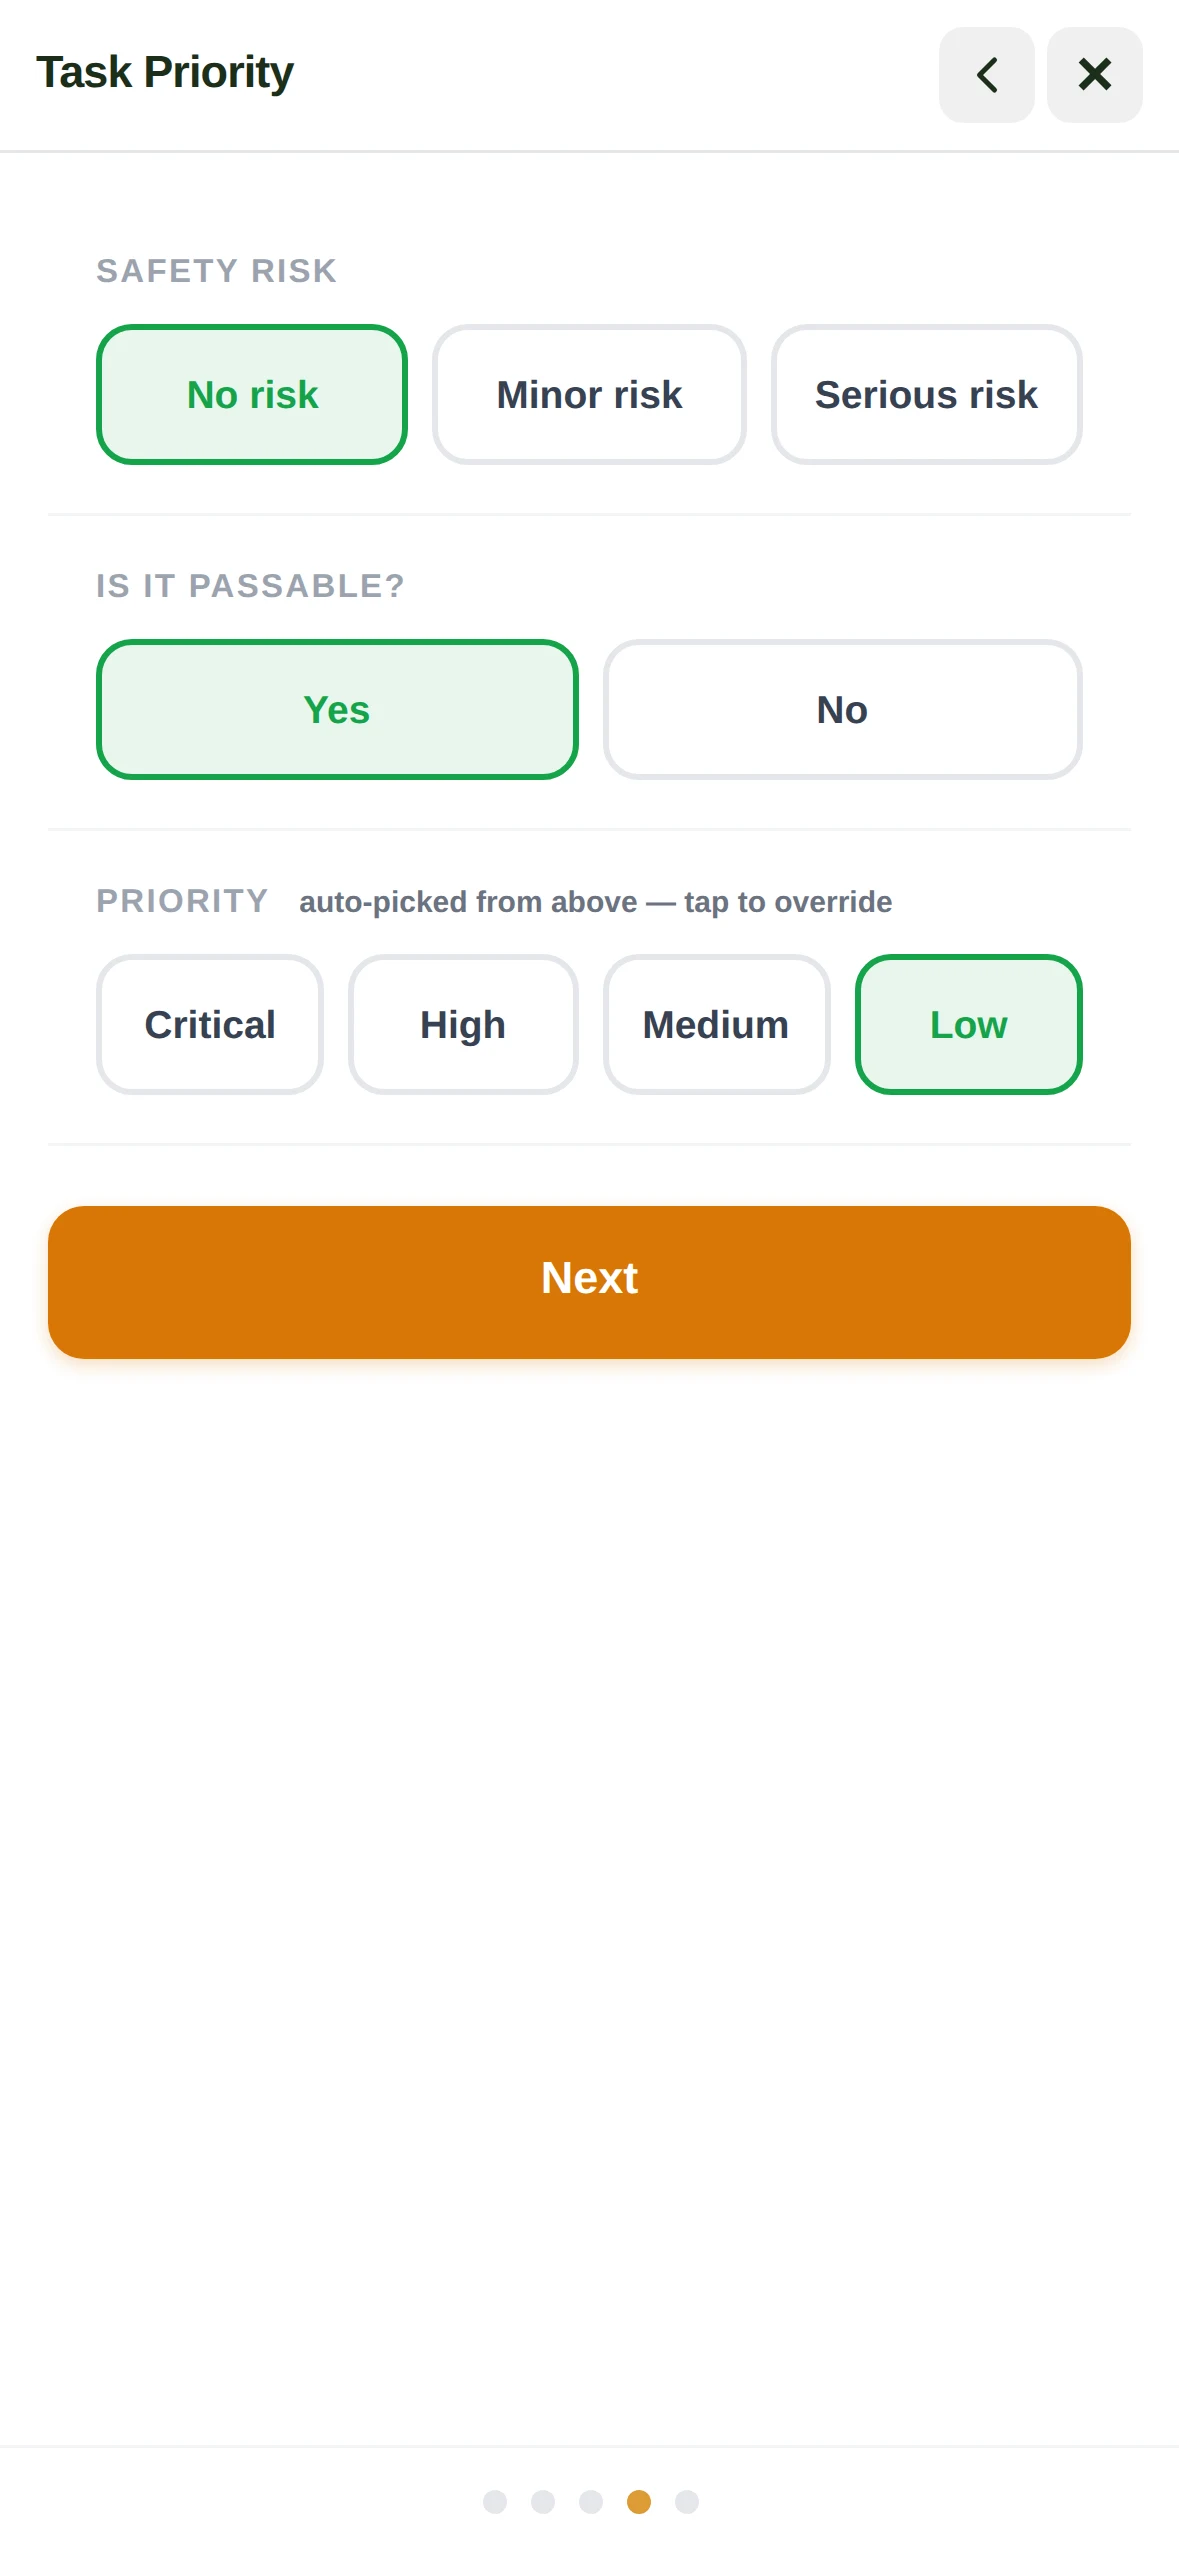This screenshot has width=1179, height=2556.
Task: Override priority to Critical
Action: coord(210,1024)
